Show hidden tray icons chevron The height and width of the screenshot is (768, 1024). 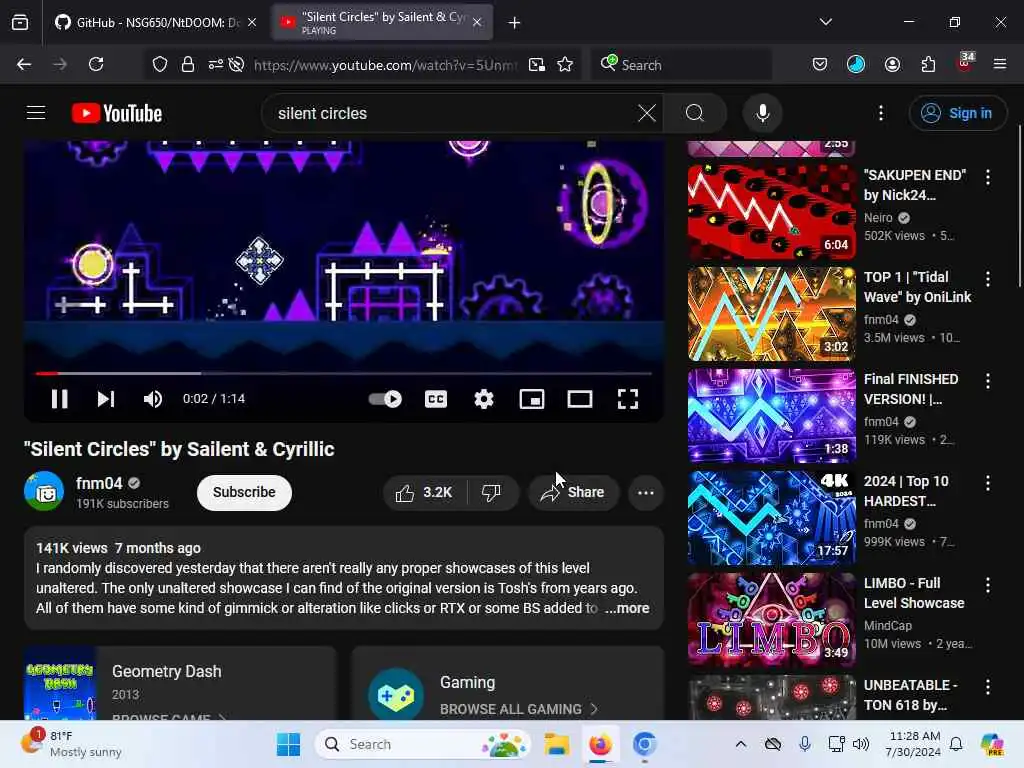click(x=741, y=744)
